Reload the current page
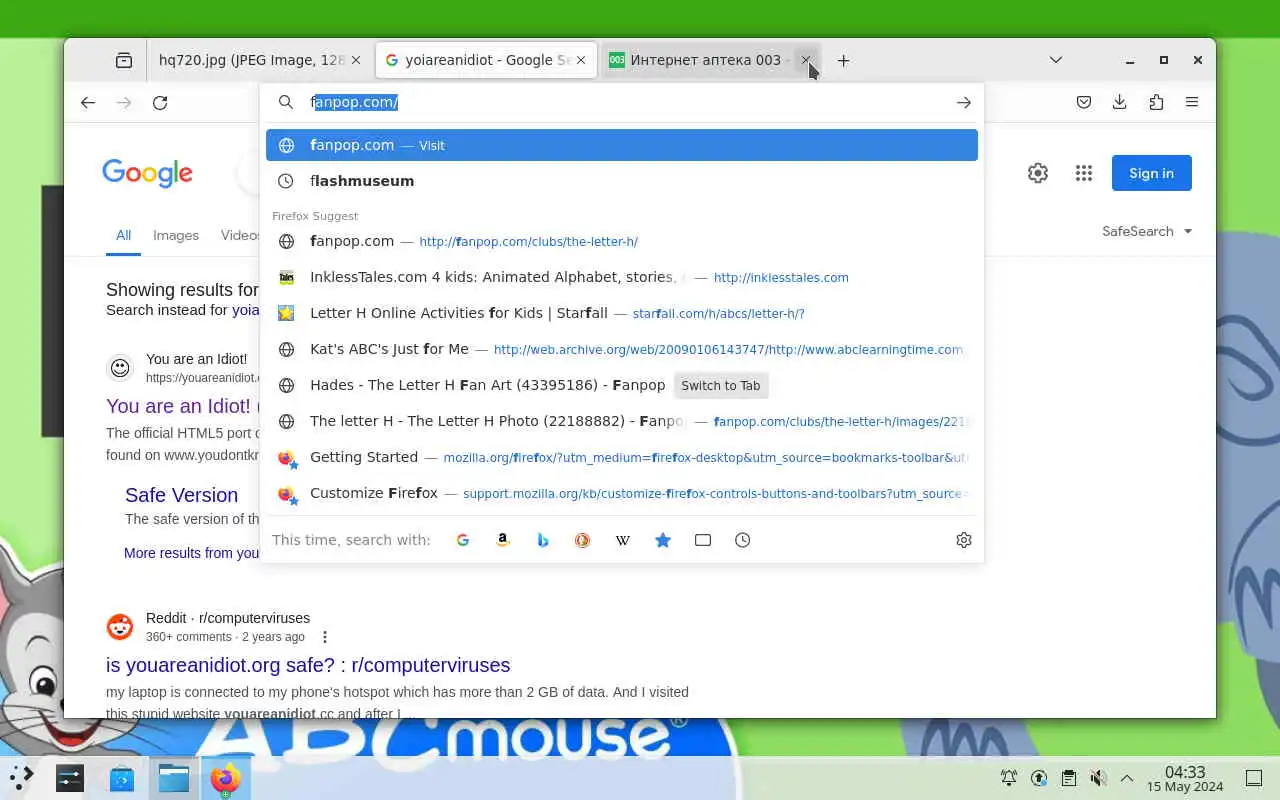The width and height of the screenshot is (1280, 800). coord(160,102)
